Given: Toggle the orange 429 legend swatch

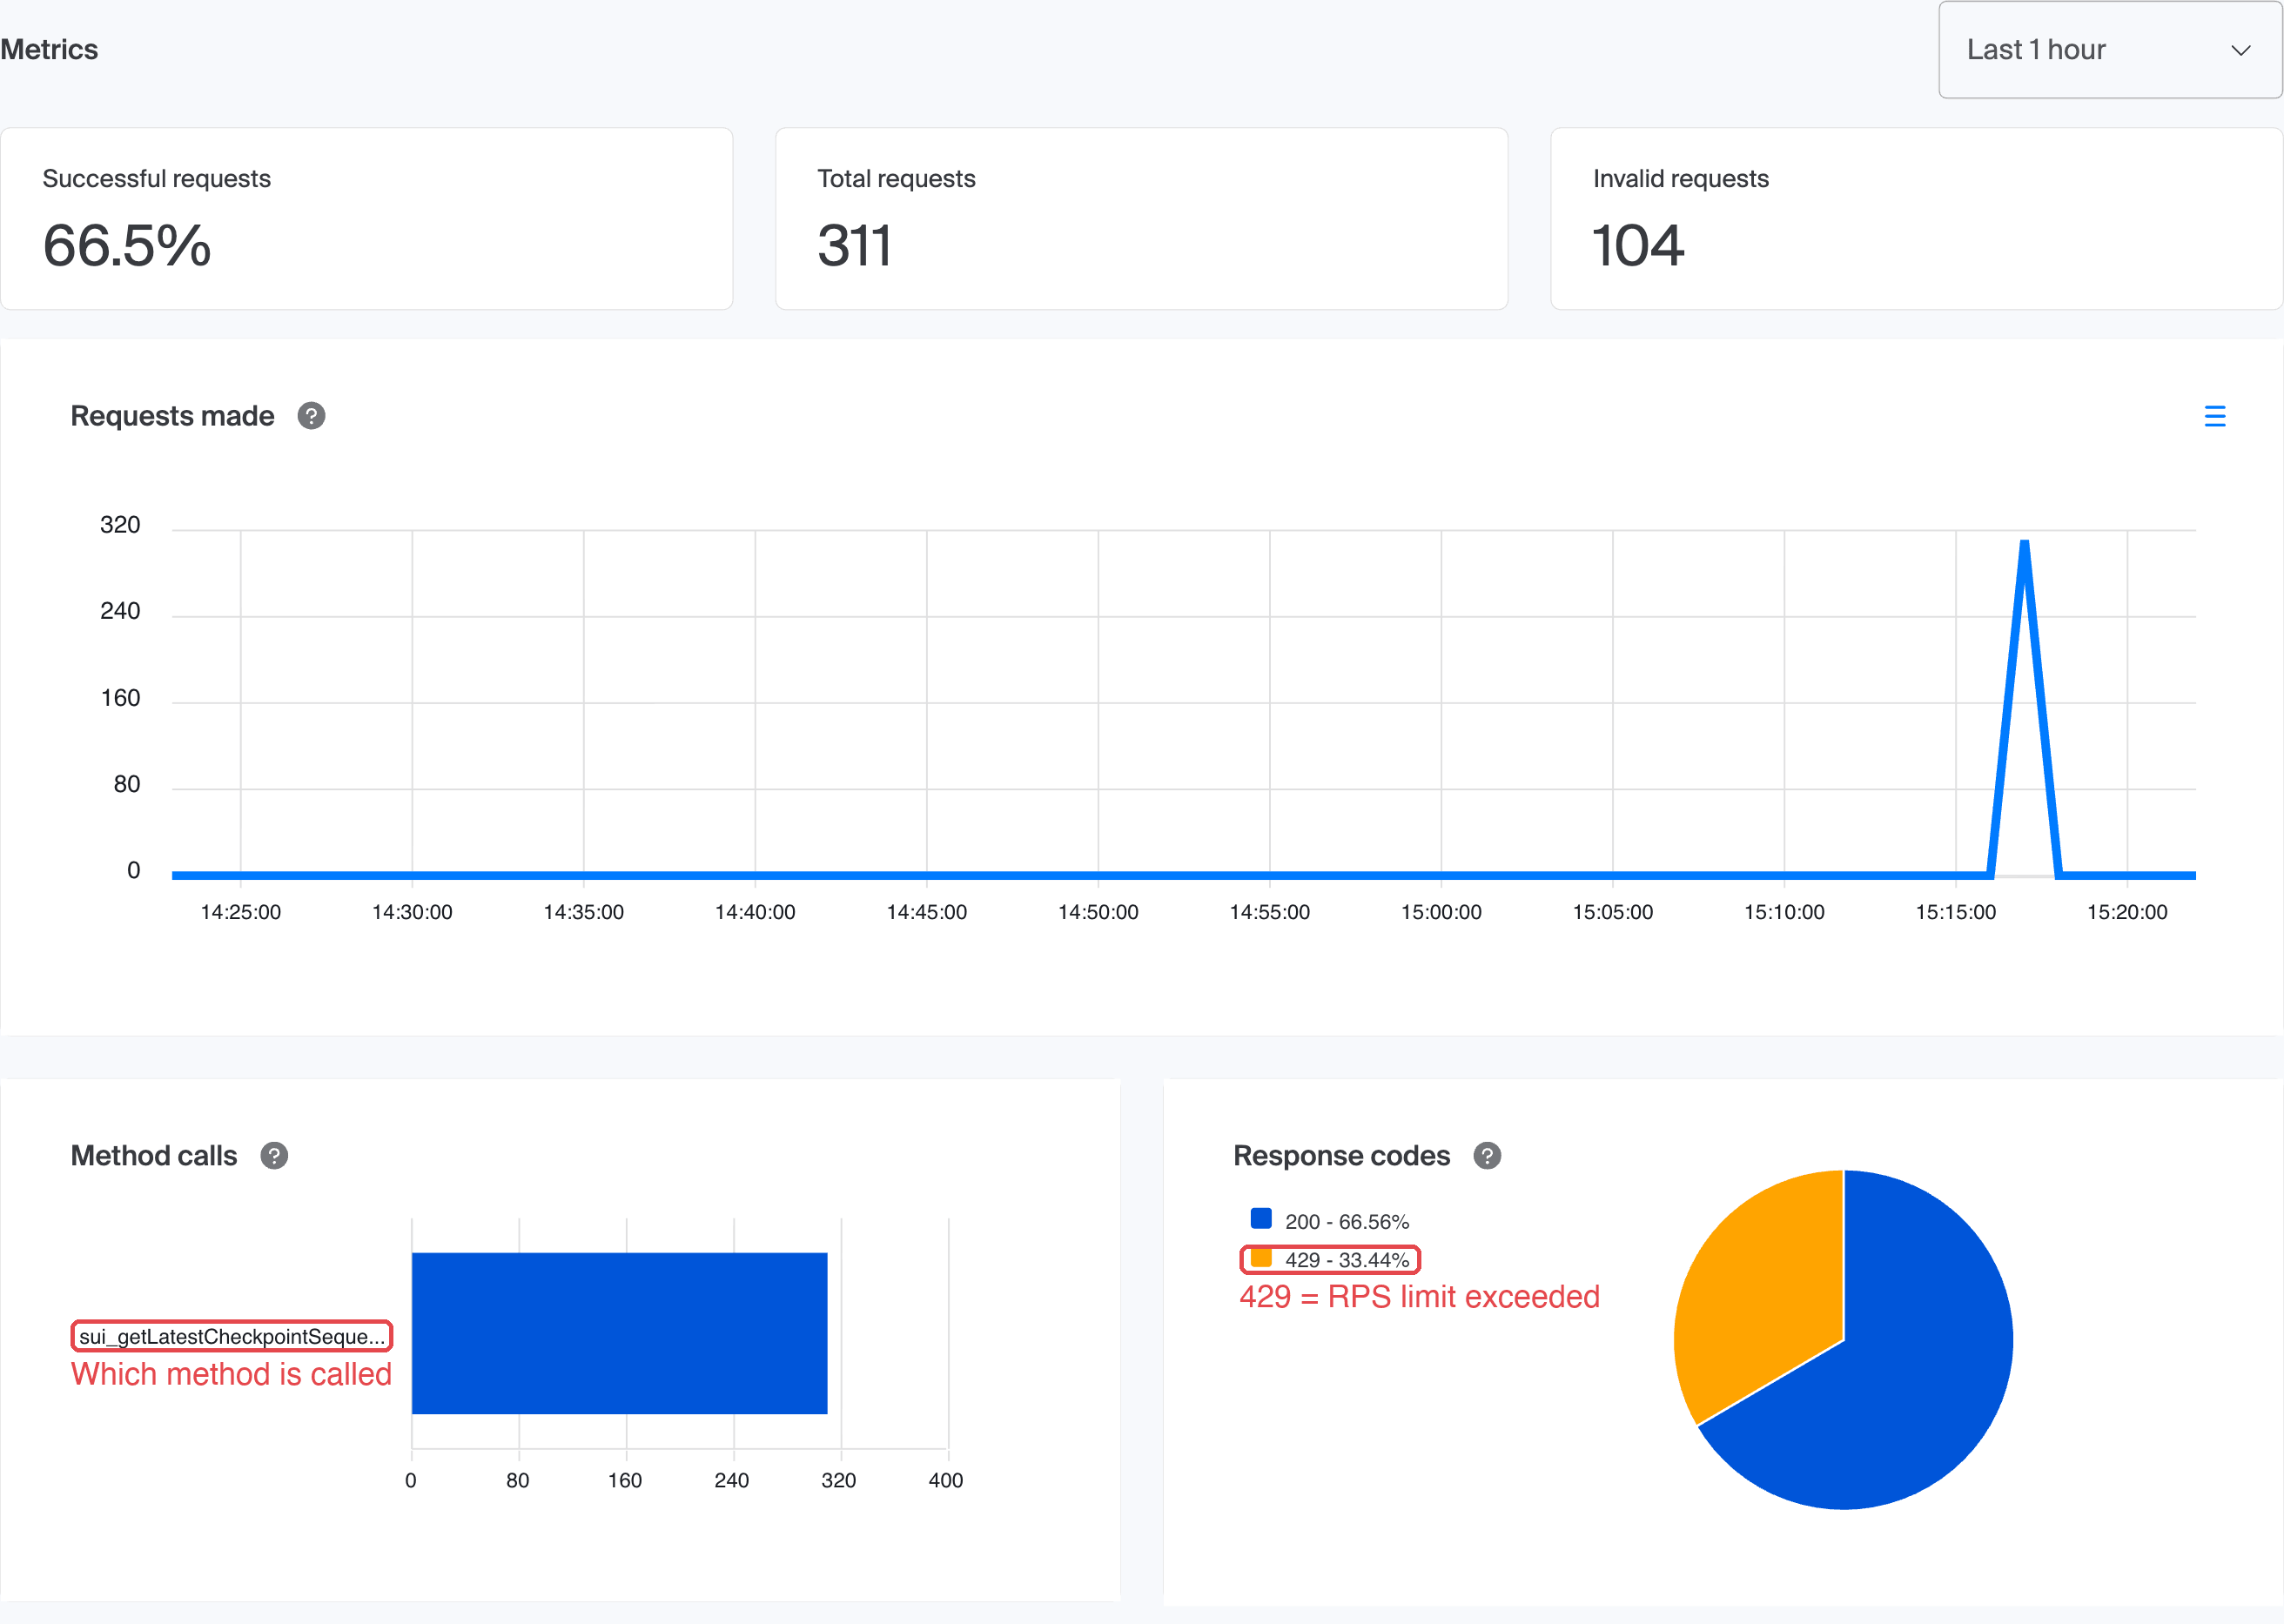Looking at the screenshot, I should tap(1261, 1258).
